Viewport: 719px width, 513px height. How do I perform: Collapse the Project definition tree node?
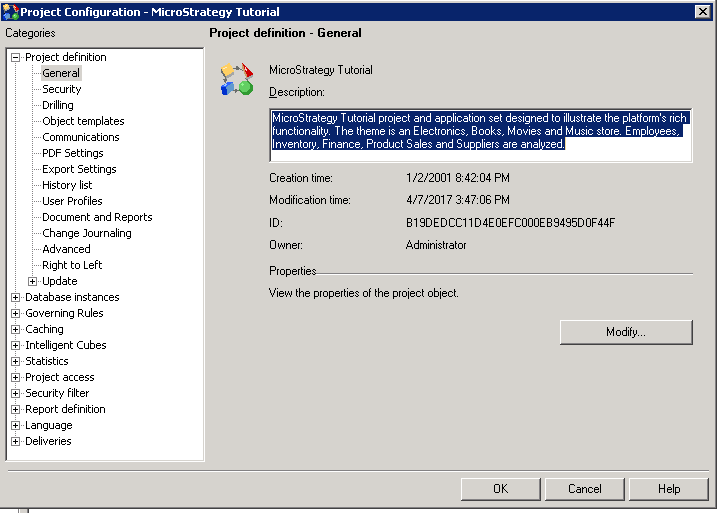[16, 58]
